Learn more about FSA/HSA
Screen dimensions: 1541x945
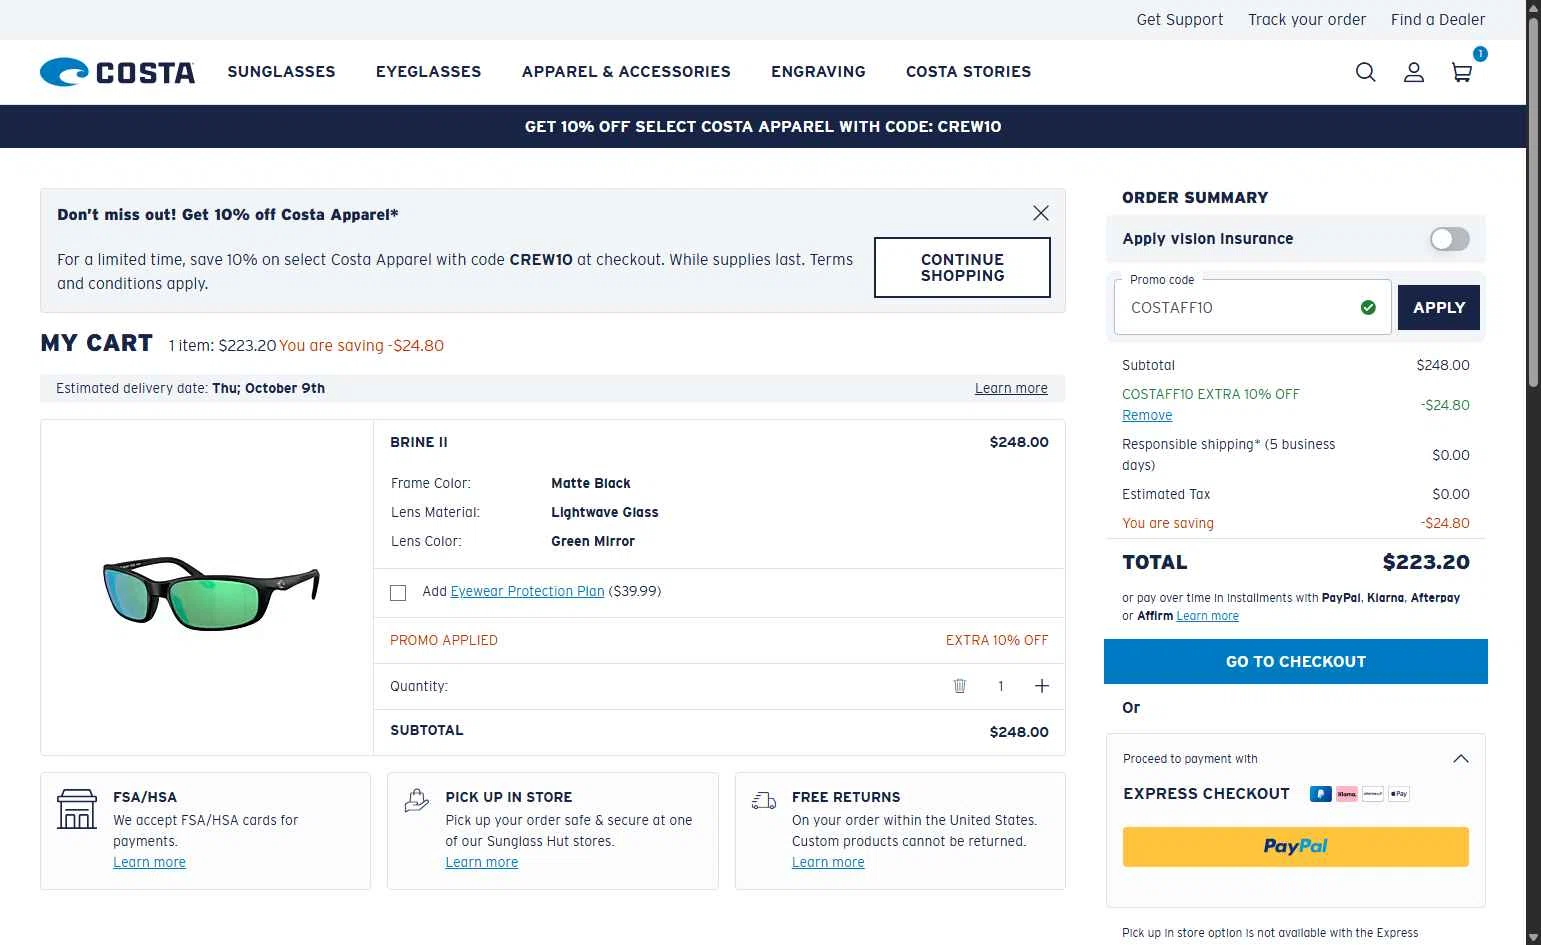tap(149, 862)
